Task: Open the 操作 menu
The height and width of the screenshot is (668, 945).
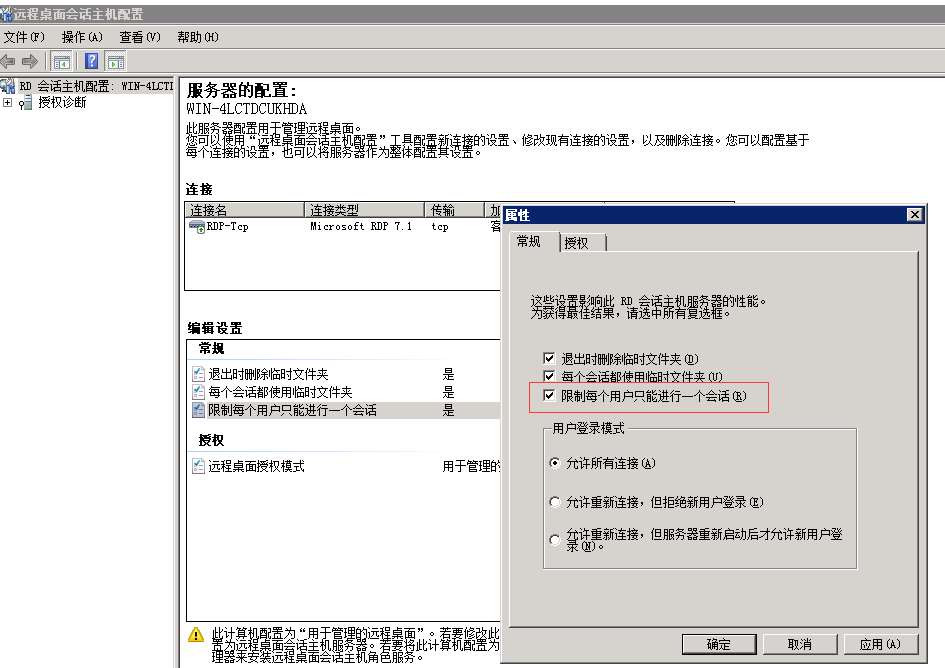Action: click(79, 36)
